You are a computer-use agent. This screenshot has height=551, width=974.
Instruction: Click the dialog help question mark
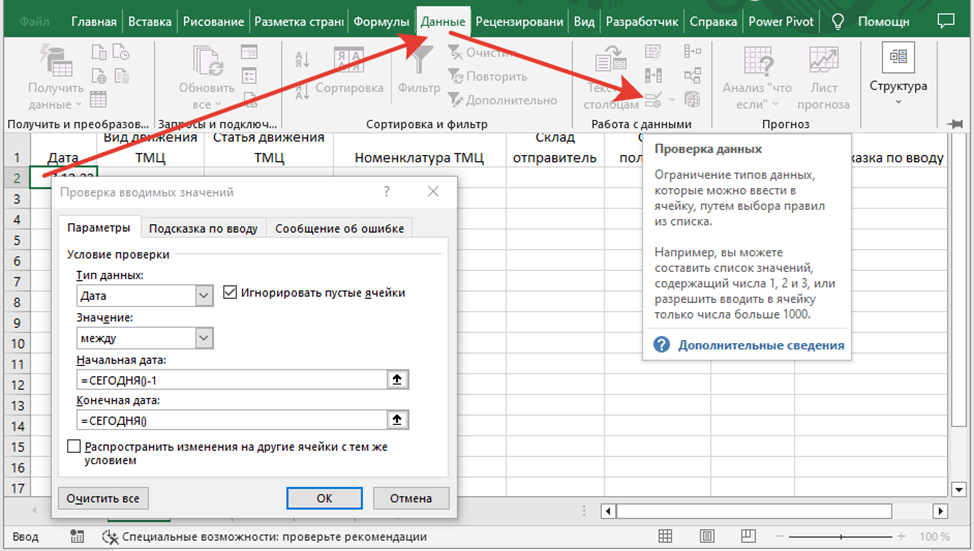click(x=386, y=191)
